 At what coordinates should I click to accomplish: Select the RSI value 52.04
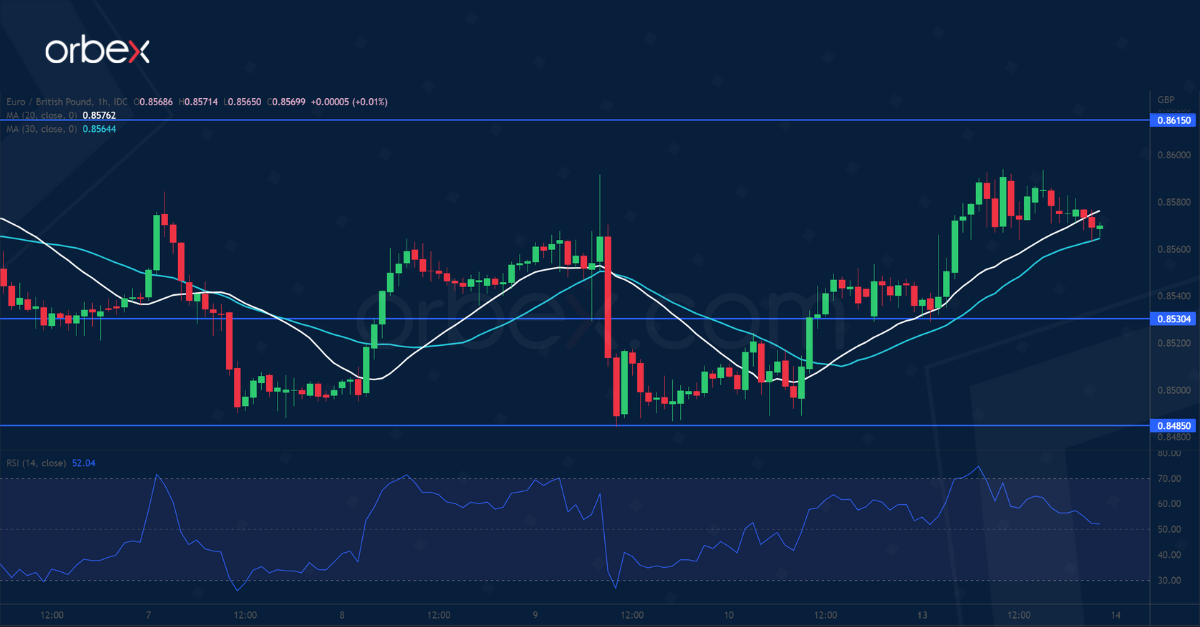click(x=84, y=463)
